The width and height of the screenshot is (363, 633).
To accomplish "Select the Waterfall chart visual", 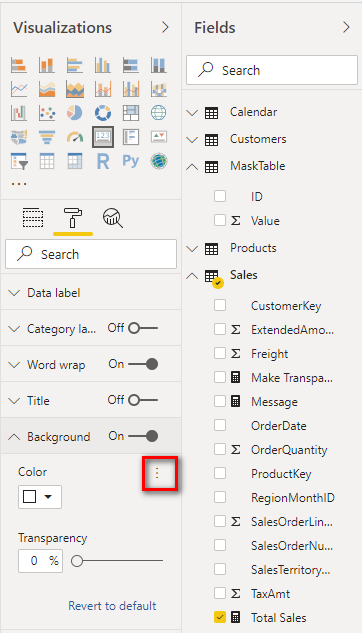I will point(19,113).
